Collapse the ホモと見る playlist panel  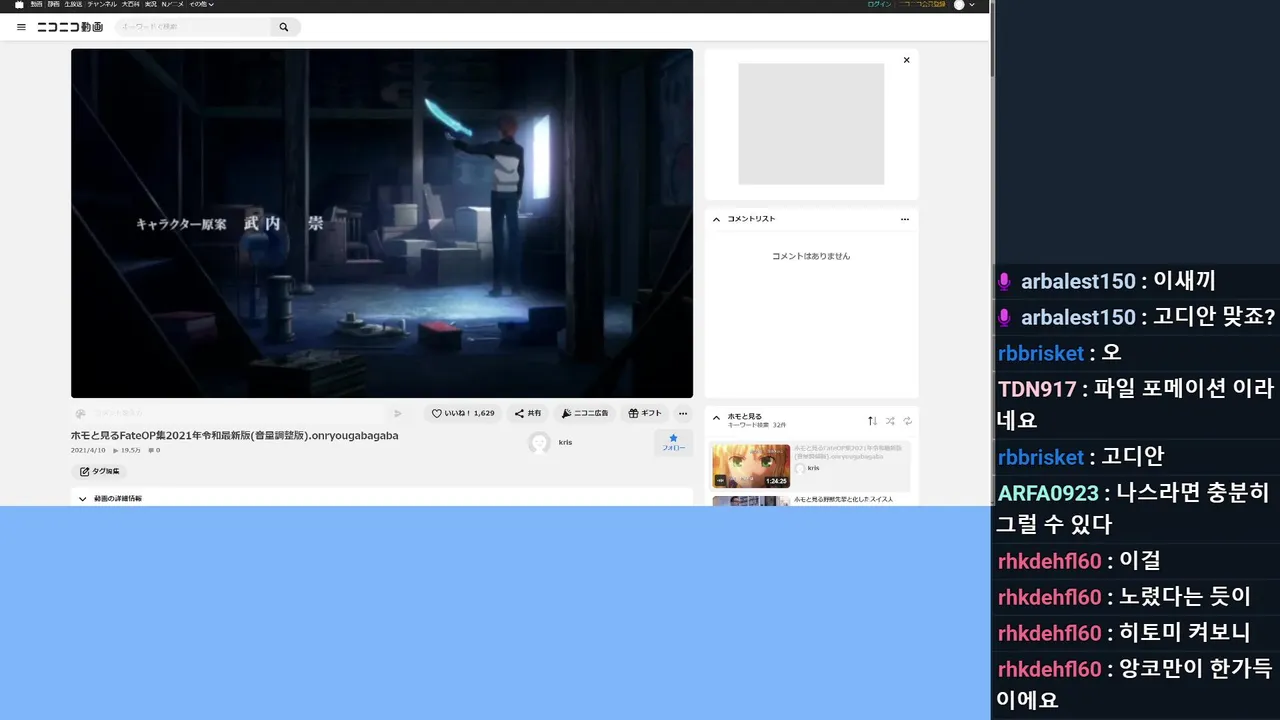tap(716, 418)
